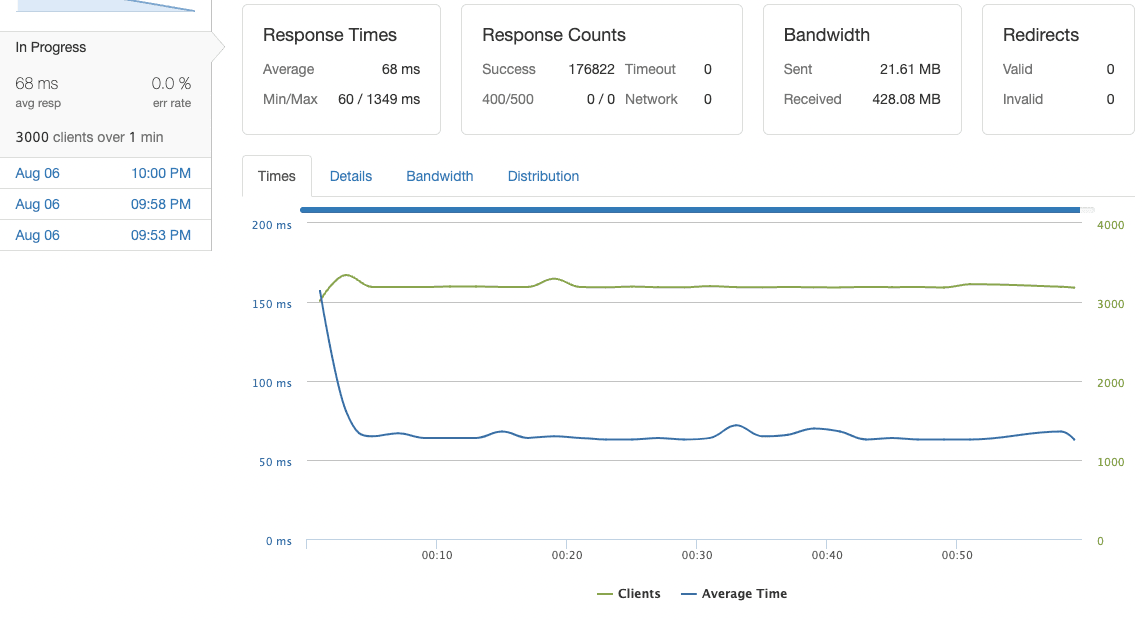Click the Bandwidth summary card heading
The image size is (1142, 620).
pyautogui.click(x=827, y=35)
